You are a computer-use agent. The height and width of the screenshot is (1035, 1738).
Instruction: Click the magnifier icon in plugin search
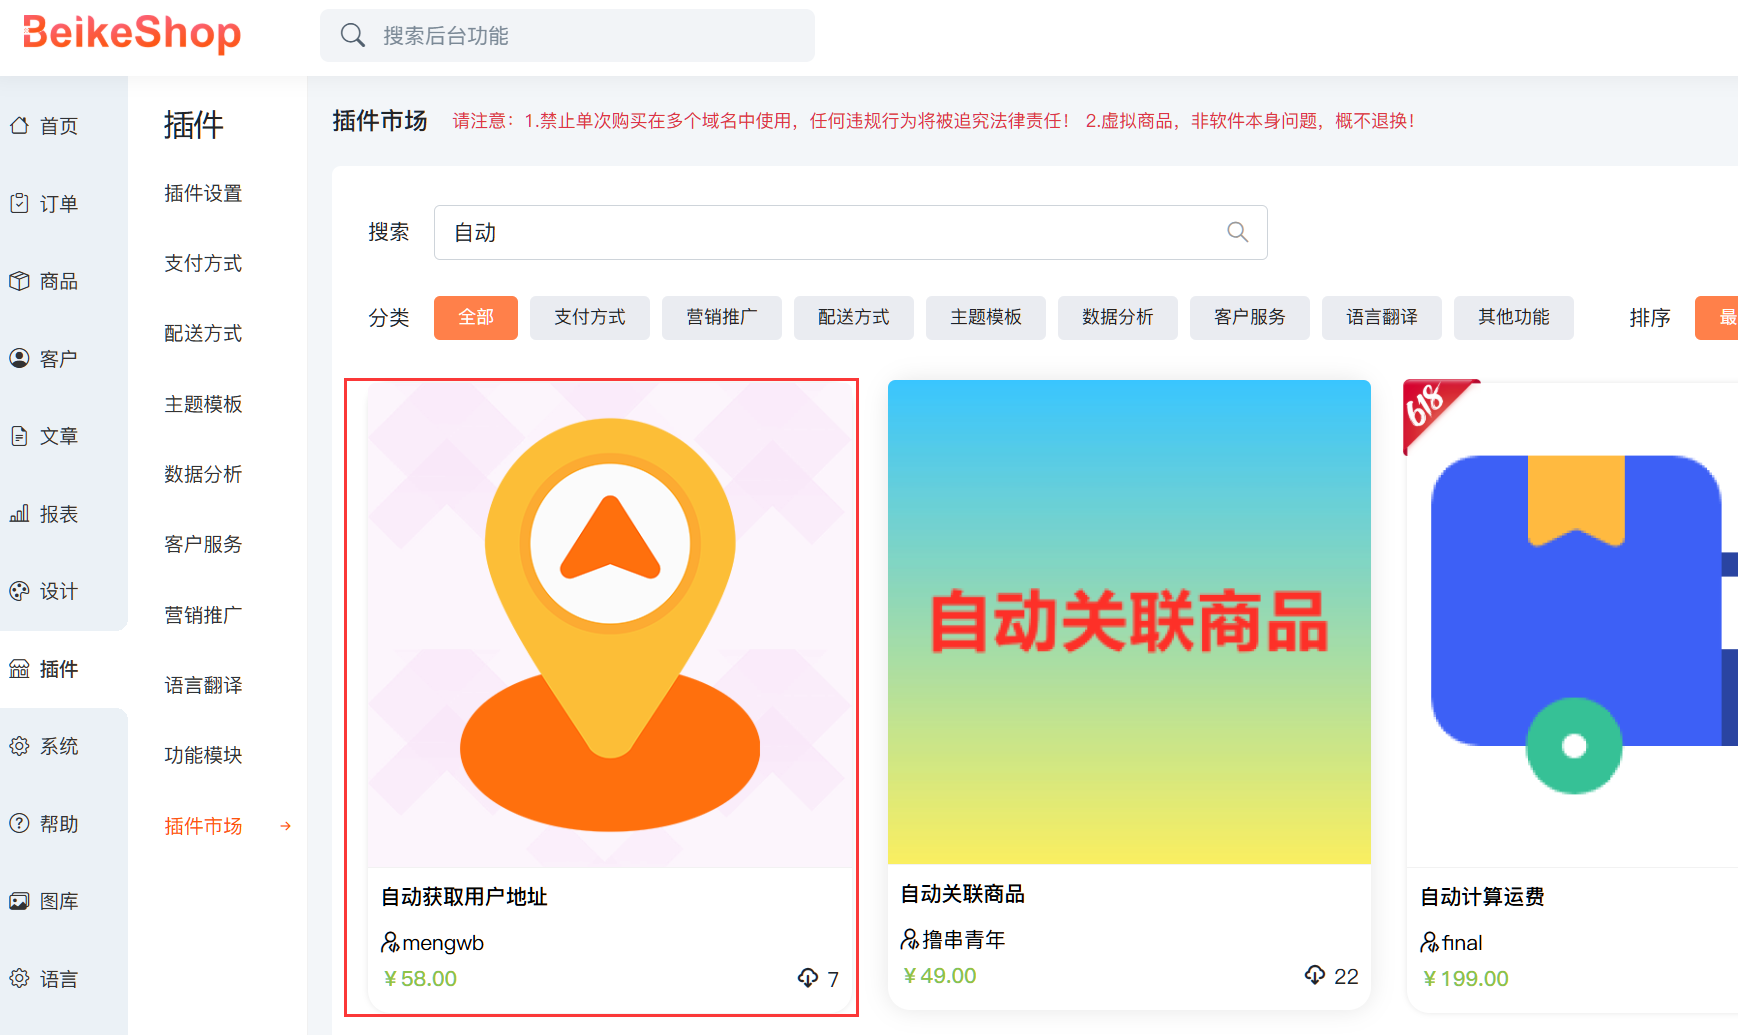(x=1237, y=232)
